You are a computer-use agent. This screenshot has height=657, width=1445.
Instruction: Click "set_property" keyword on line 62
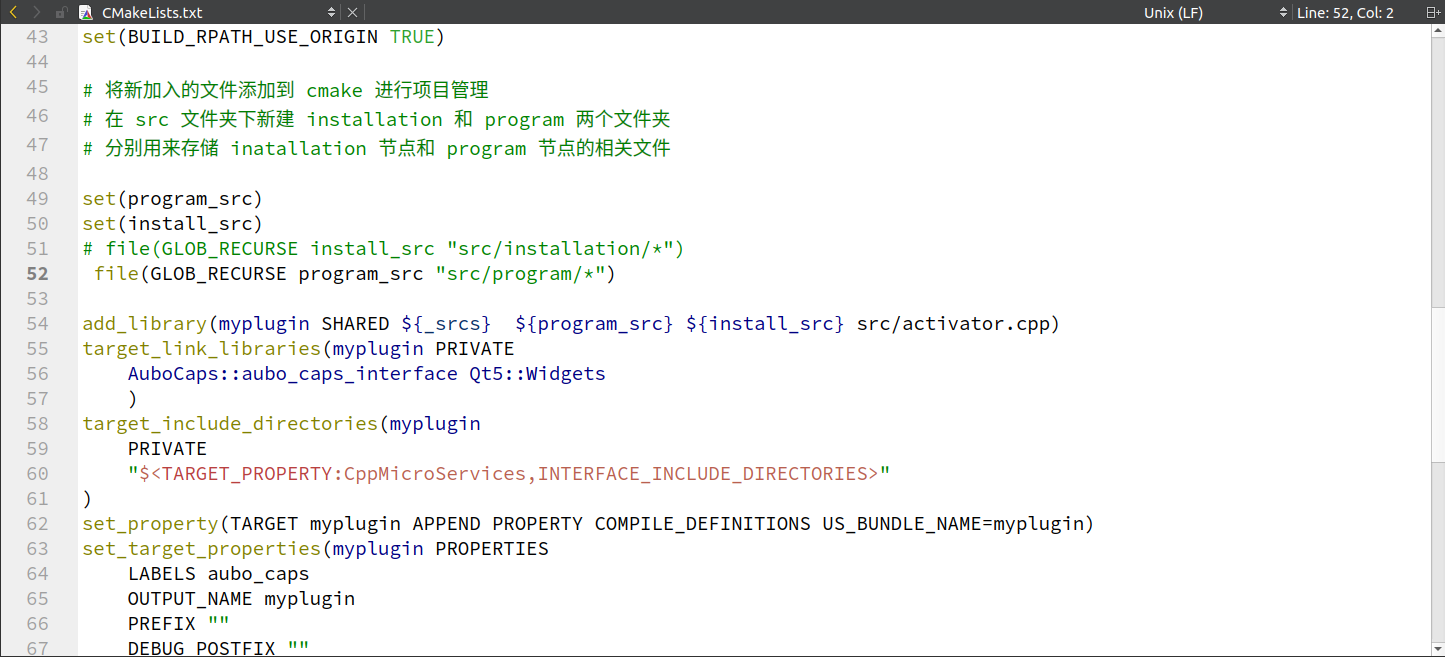tap(150, 523)
